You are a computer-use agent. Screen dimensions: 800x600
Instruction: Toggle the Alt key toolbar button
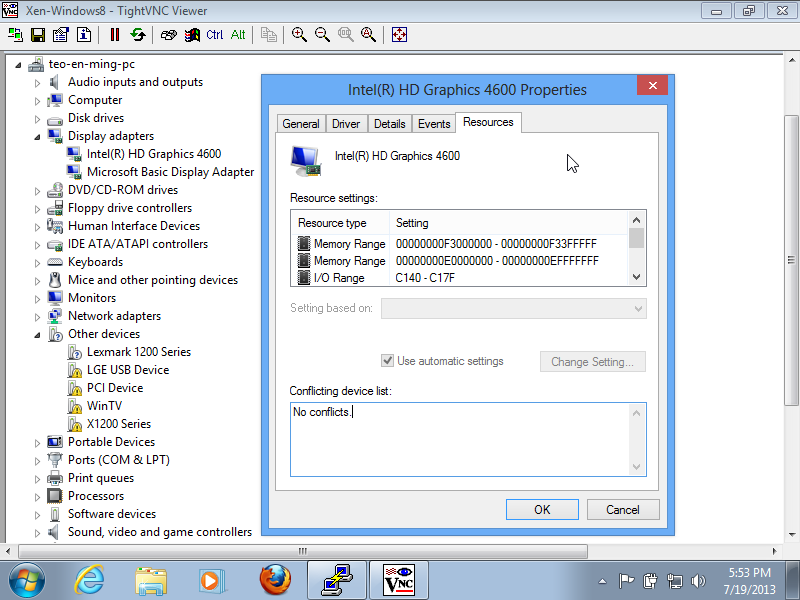point(238,34)
